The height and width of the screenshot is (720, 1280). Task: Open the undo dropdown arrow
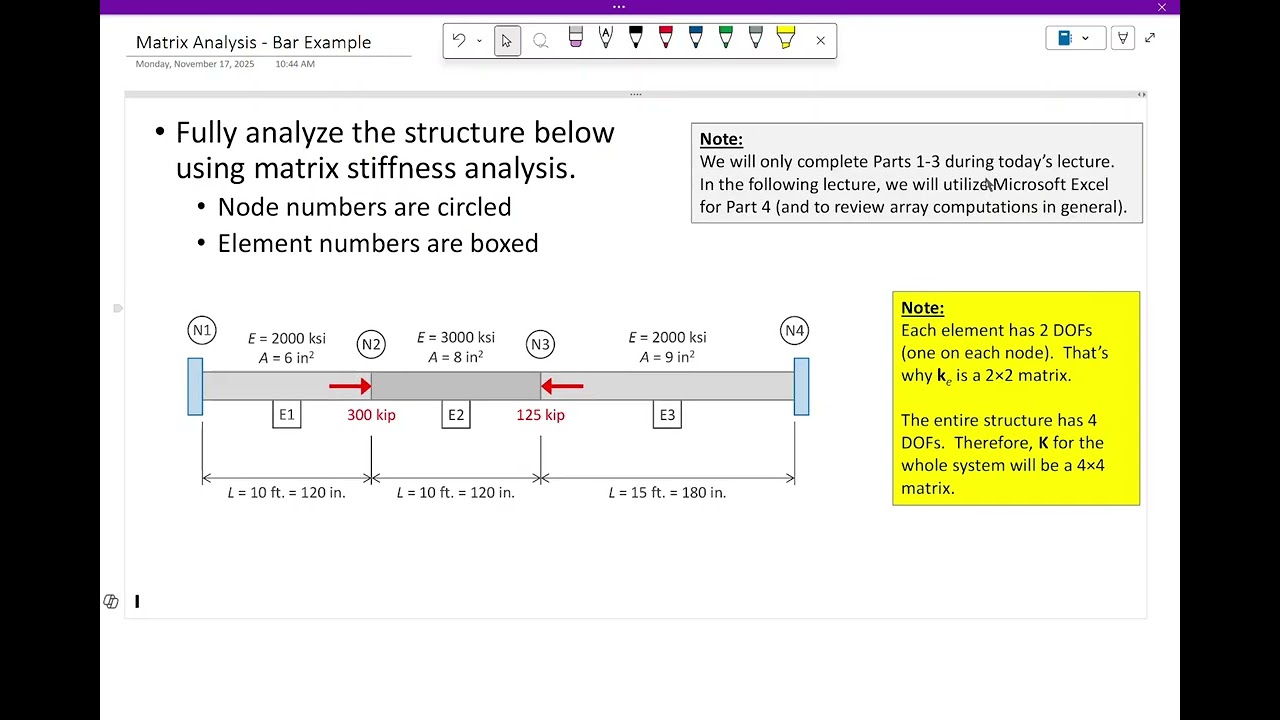(x=479, y=41)
